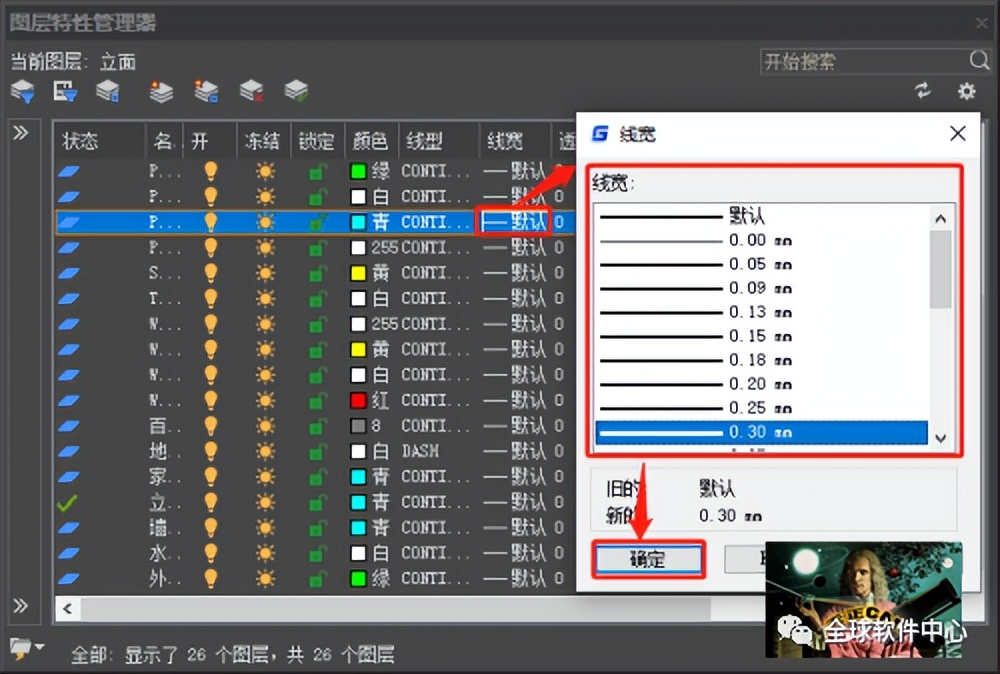Lock the 外 layer with its padlock
The height and width of the screenshot is (674, 1000).
pyautogui.click(x=318, y=578)
